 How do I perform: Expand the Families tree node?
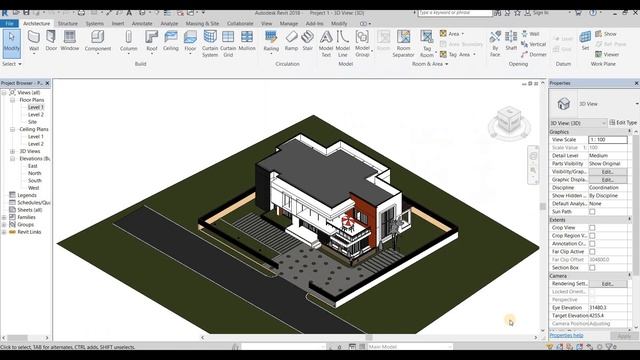4,218
